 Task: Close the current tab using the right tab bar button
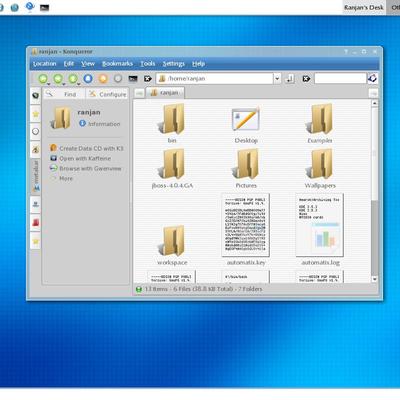pos(373,93)
